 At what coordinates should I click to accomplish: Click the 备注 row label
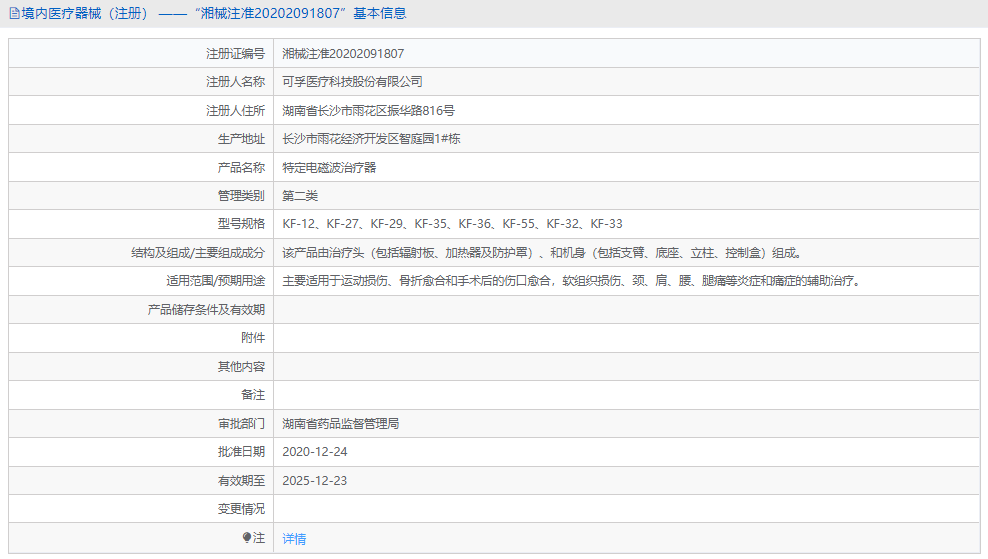[253, 395]
